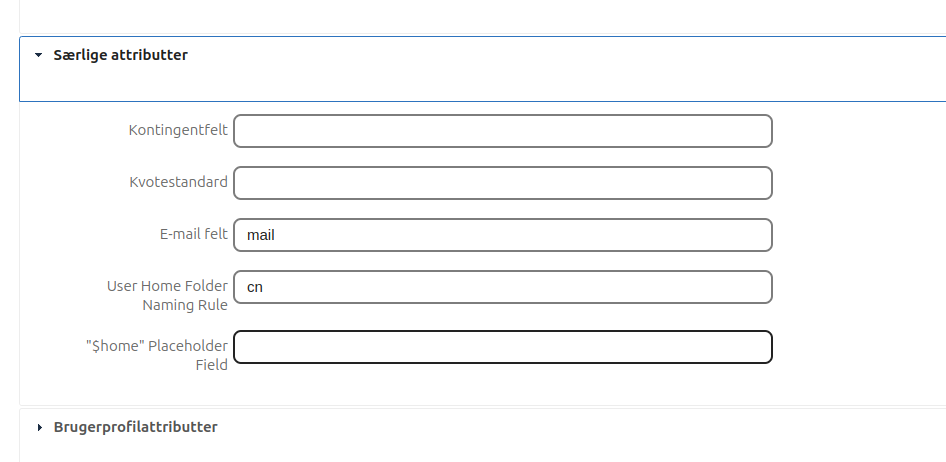Click the Kontingentfelt label
Image resolution: width=946 pixels, height=462 pixels.
[178, 131]
